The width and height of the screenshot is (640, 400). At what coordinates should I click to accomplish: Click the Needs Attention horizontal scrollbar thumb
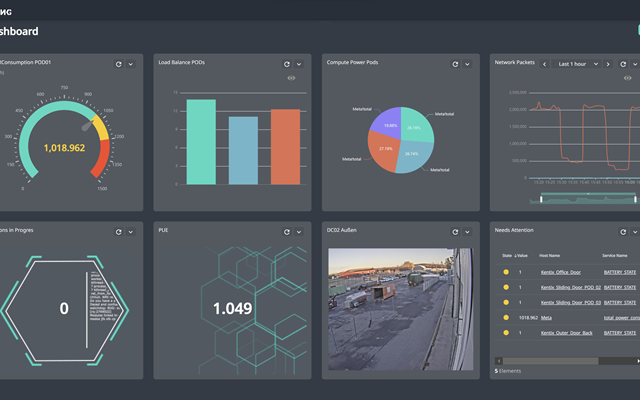pos(550,361)
